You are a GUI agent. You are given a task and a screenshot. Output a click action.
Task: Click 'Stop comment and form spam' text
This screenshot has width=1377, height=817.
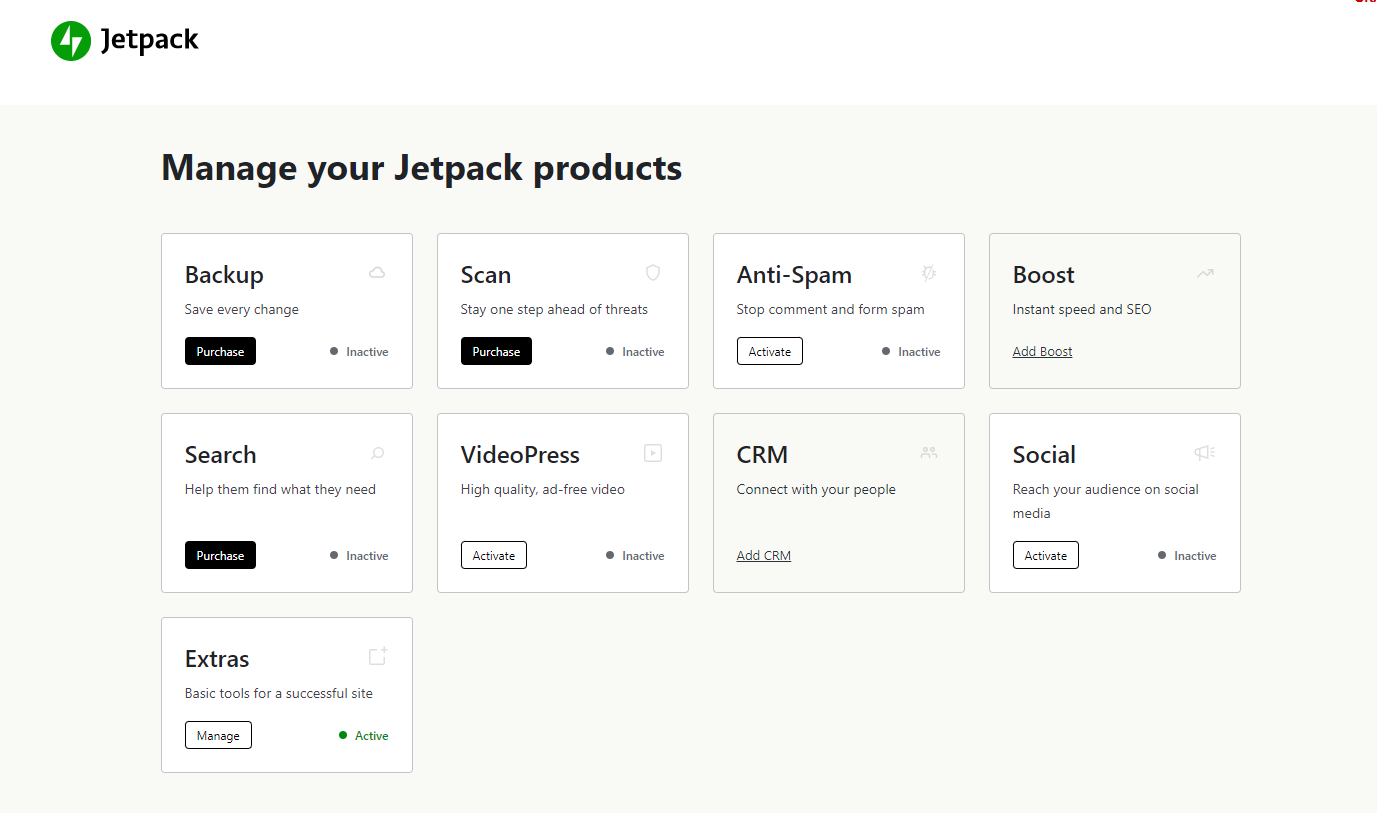(x=830, y=310)
